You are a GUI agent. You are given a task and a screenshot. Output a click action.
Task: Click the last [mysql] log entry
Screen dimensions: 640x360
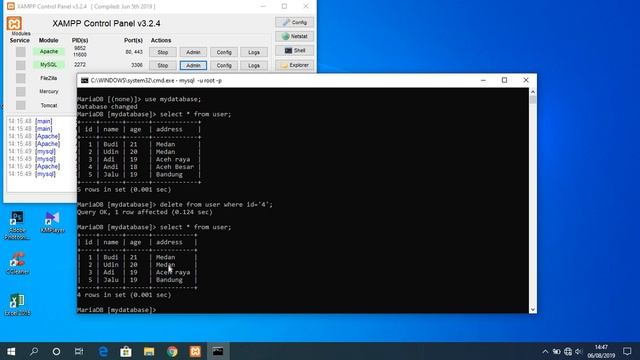pos(45,174)
